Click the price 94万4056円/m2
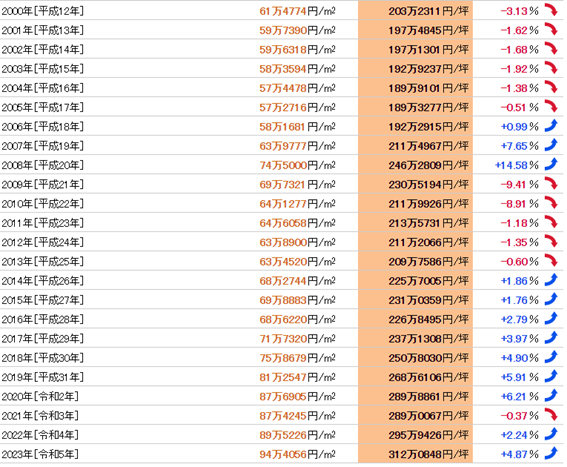Image resolution: width=567 pixels, height=467 pixels. [297, 454]
